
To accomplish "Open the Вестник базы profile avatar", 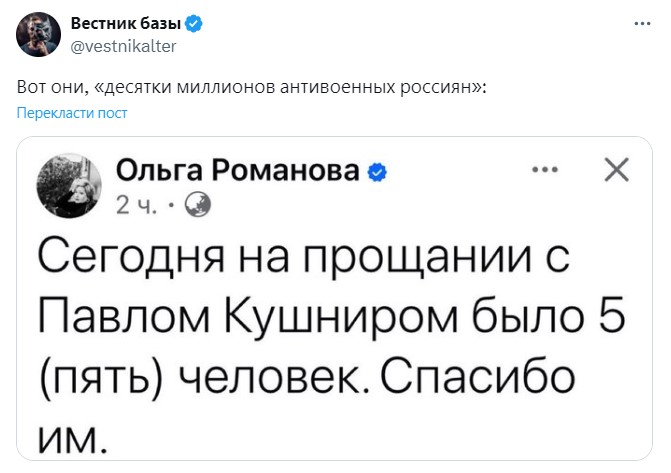I will [37, 34].
